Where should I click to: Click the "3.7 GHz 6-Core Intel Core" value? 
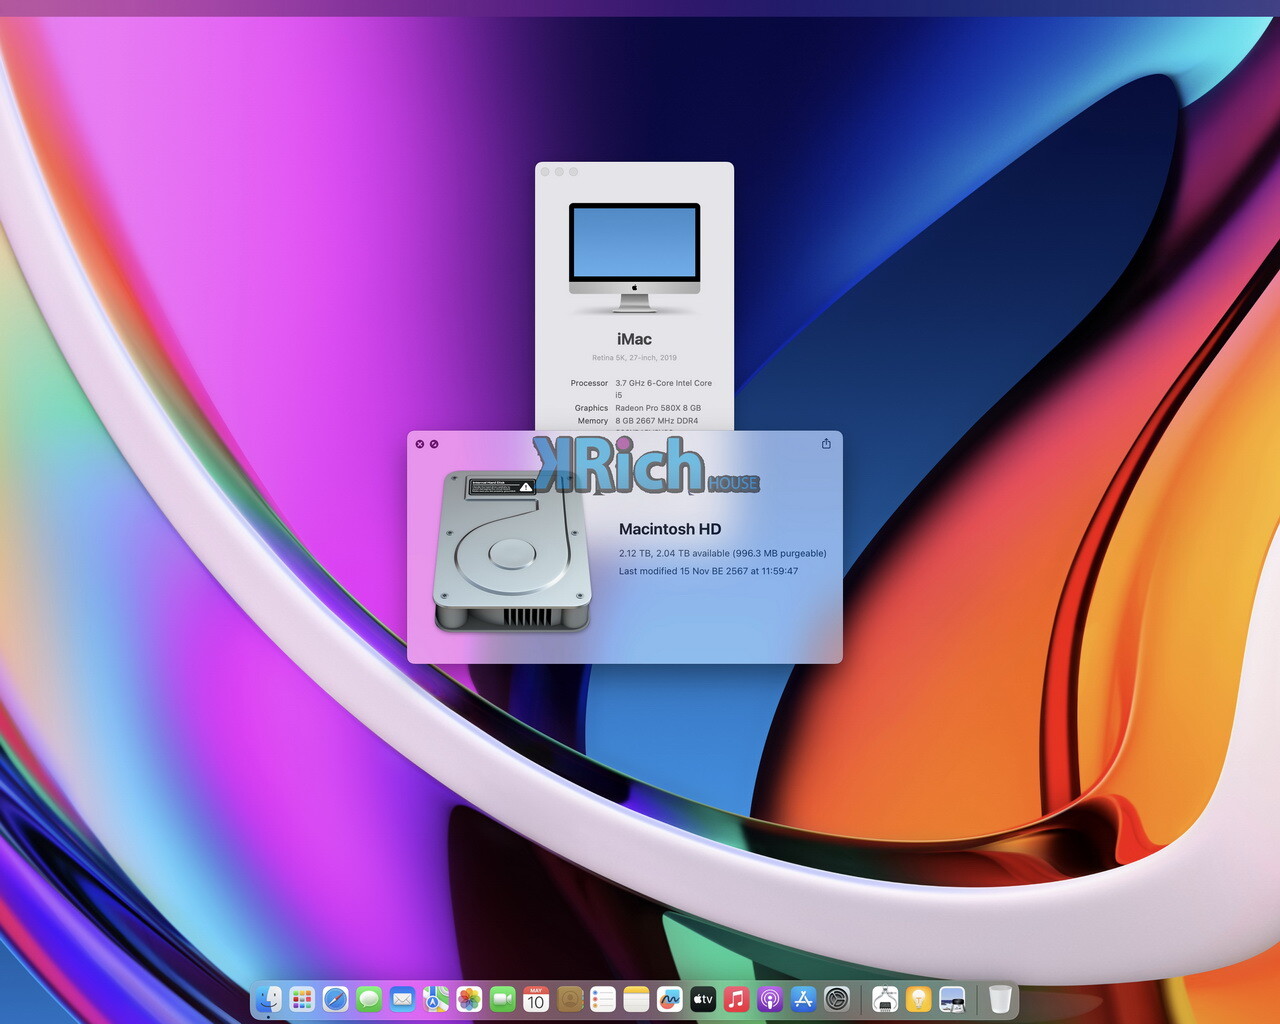[x=664, y=383]
